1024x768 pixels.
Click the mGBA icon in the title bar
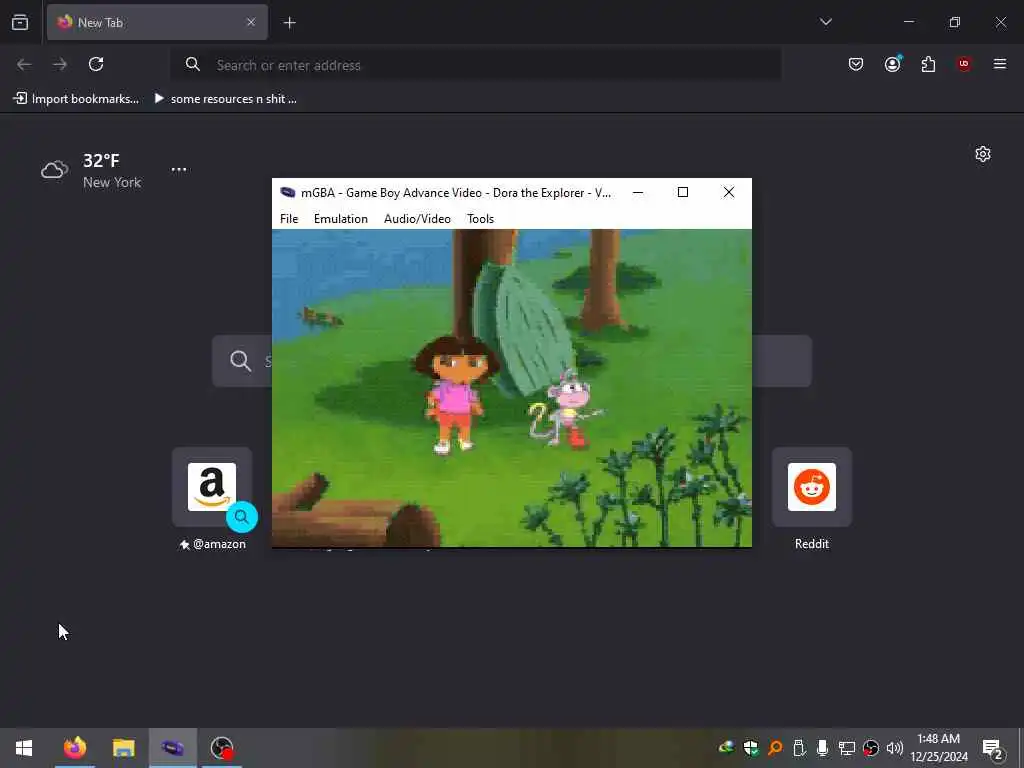click(x=287, y=193)
